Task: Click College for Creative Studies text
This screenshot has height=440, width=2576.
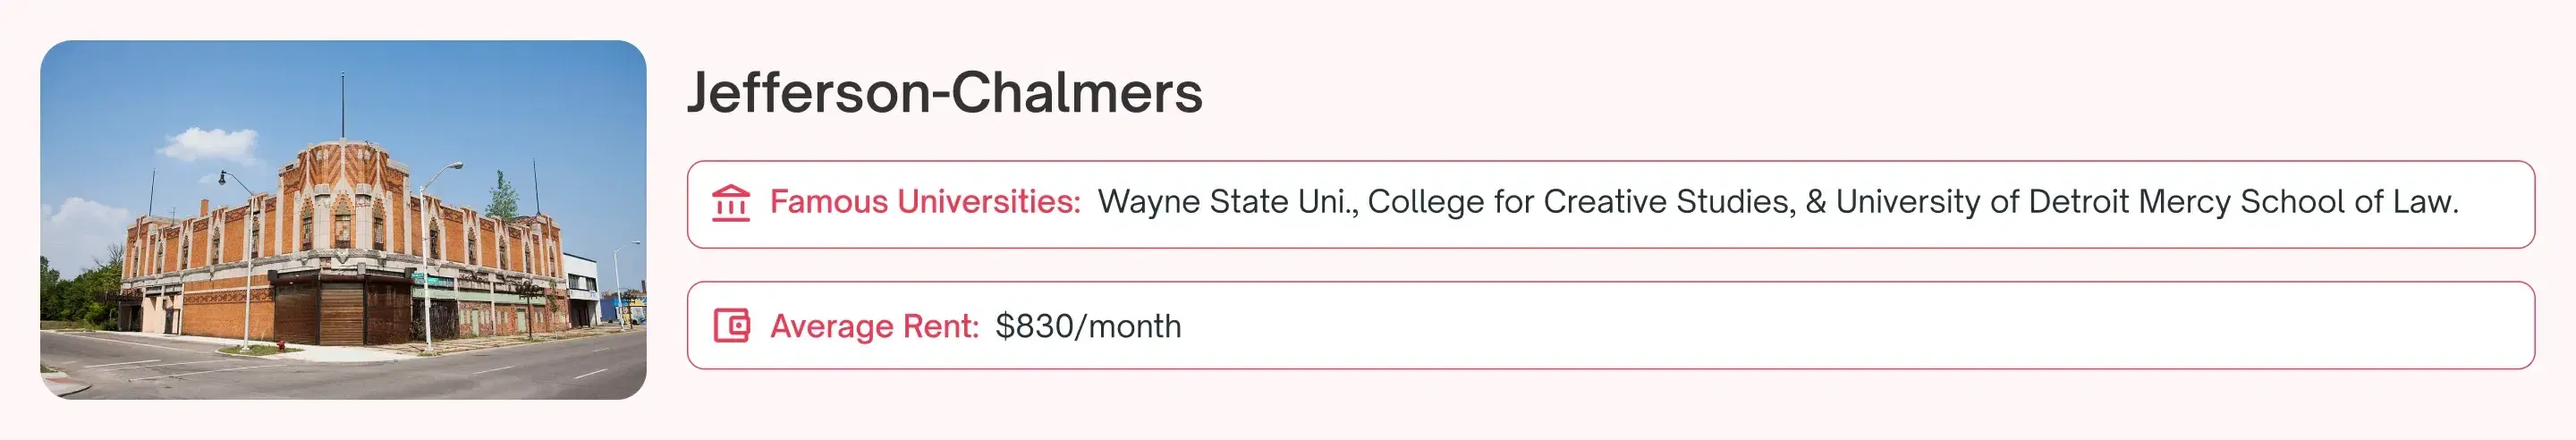Action: [x=1580, y=202]
